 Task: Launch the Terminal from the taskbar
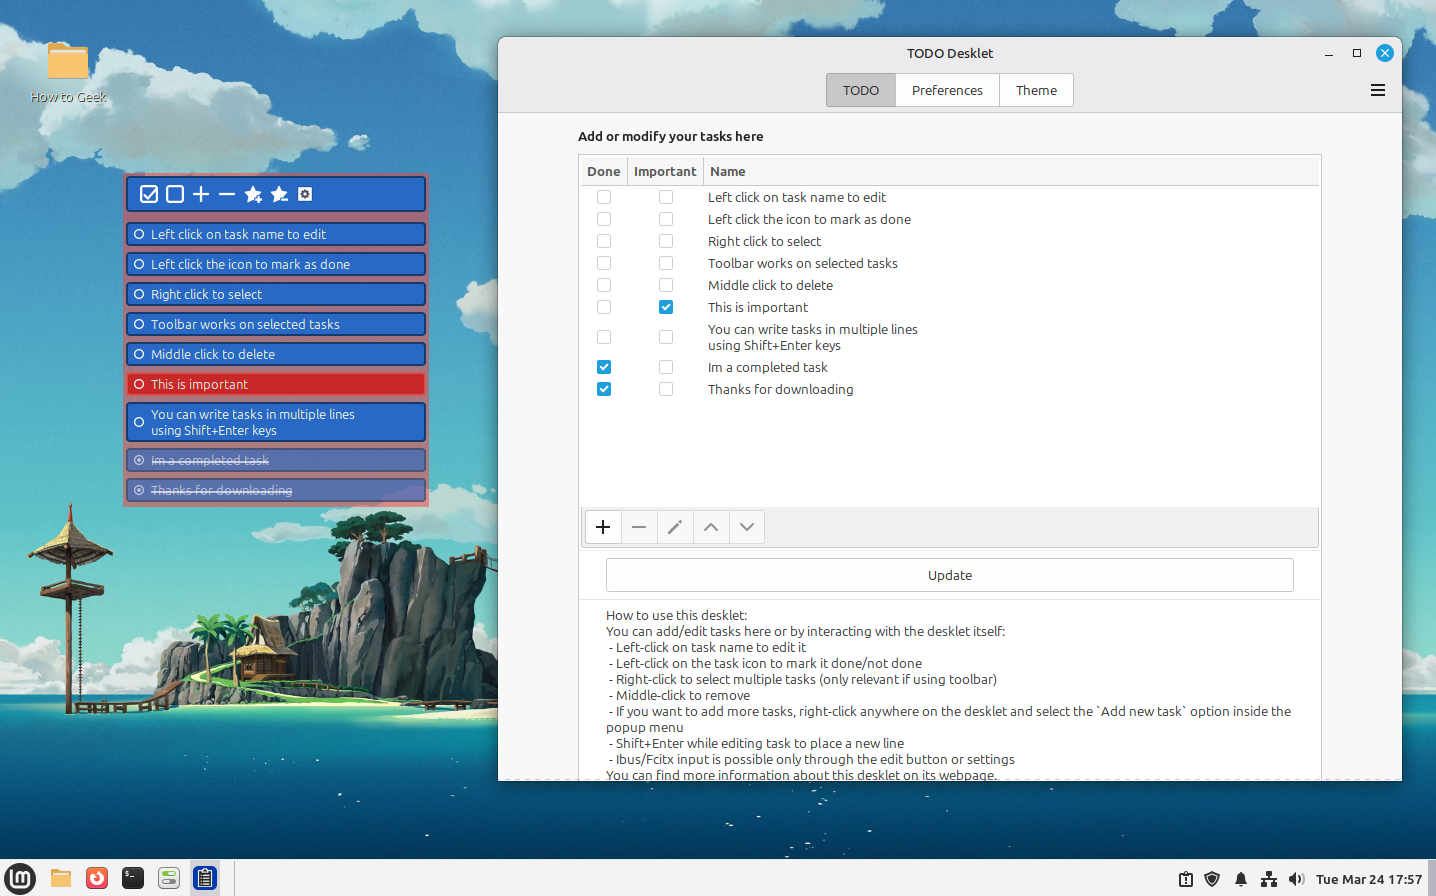tap(133, 878)
